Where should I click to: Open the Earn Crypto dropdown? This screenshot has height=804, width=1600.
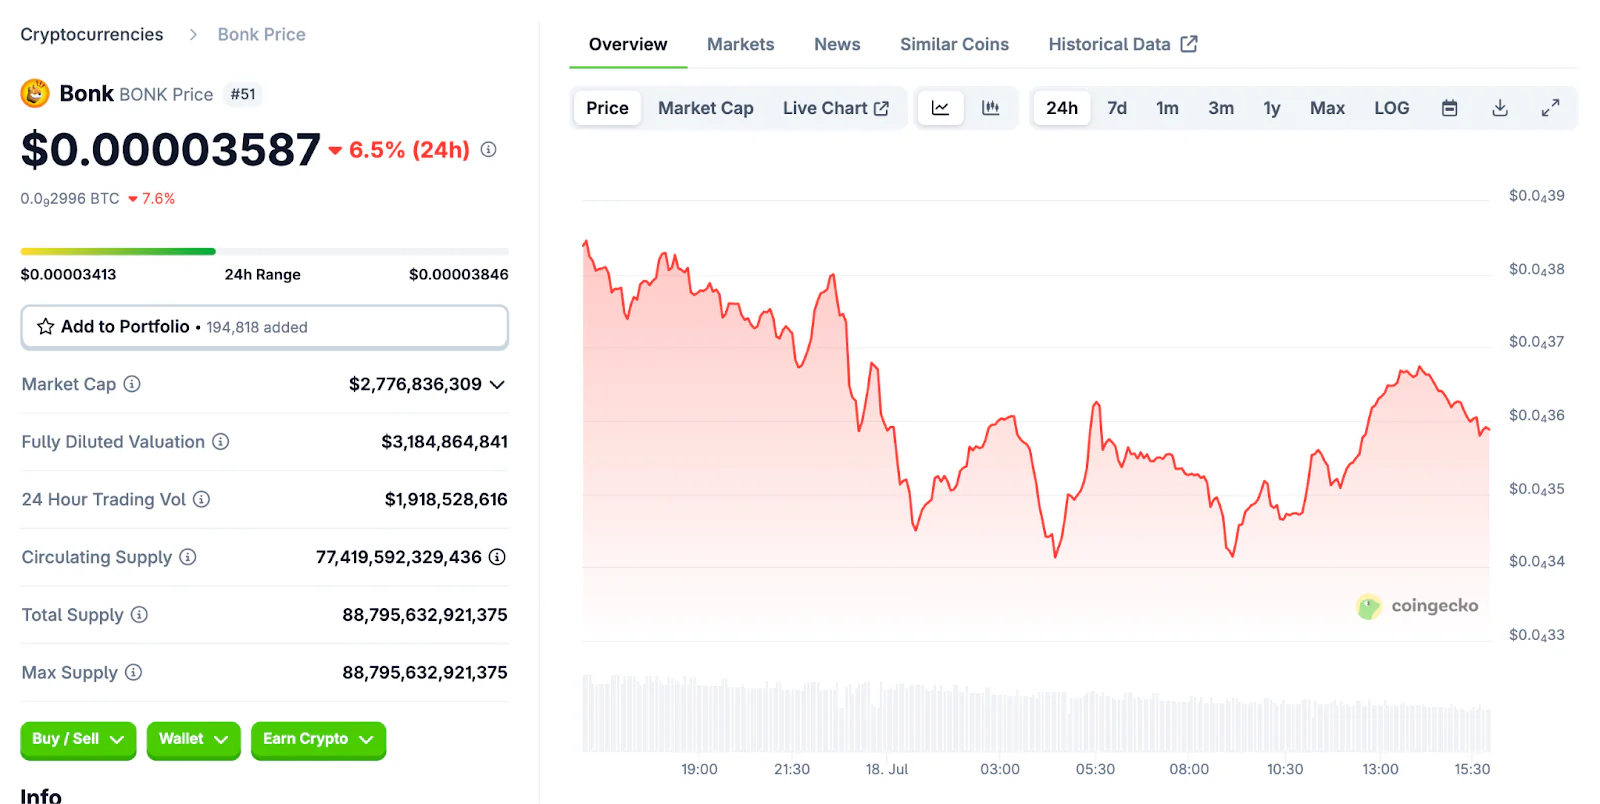[x=318, y=739]
